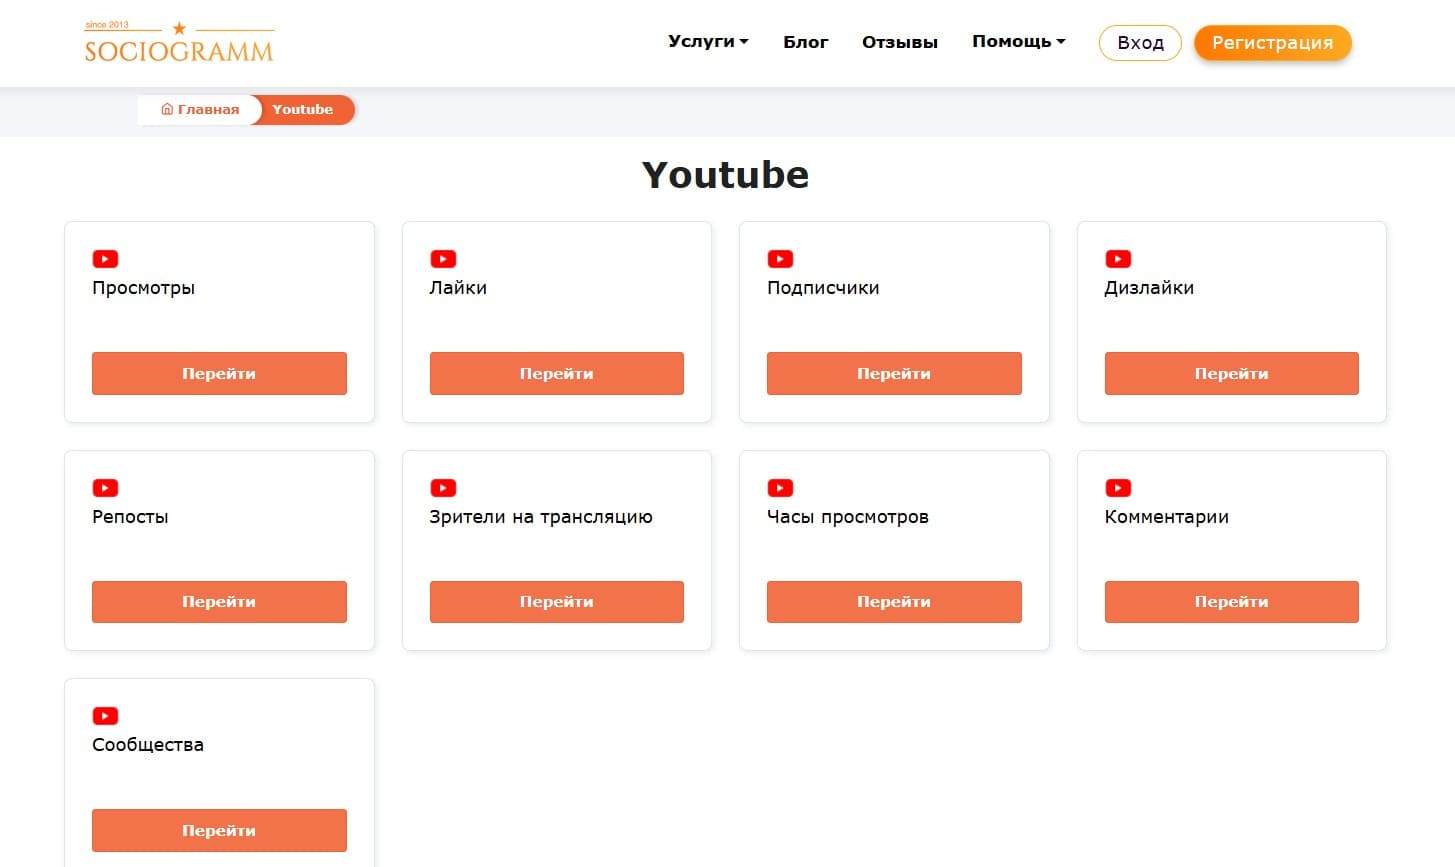Select the Youtube breadcrumb item

302,109
